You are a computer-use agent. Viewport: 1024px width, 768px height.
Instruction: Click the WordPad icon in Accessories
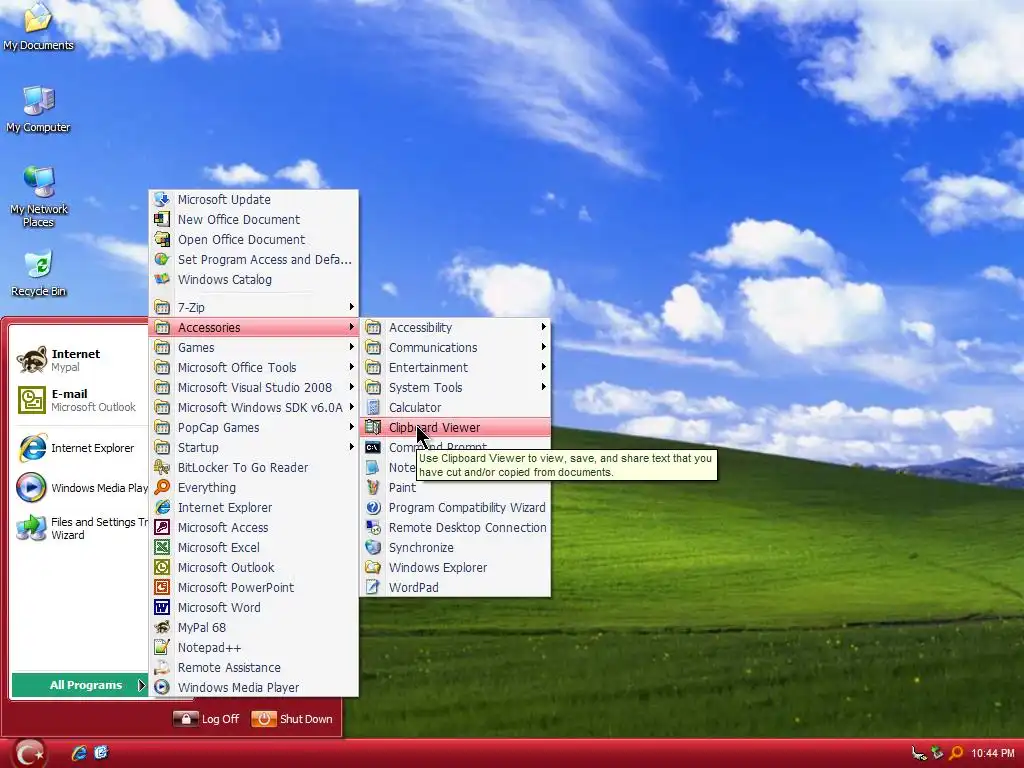[x=373, y=588]
